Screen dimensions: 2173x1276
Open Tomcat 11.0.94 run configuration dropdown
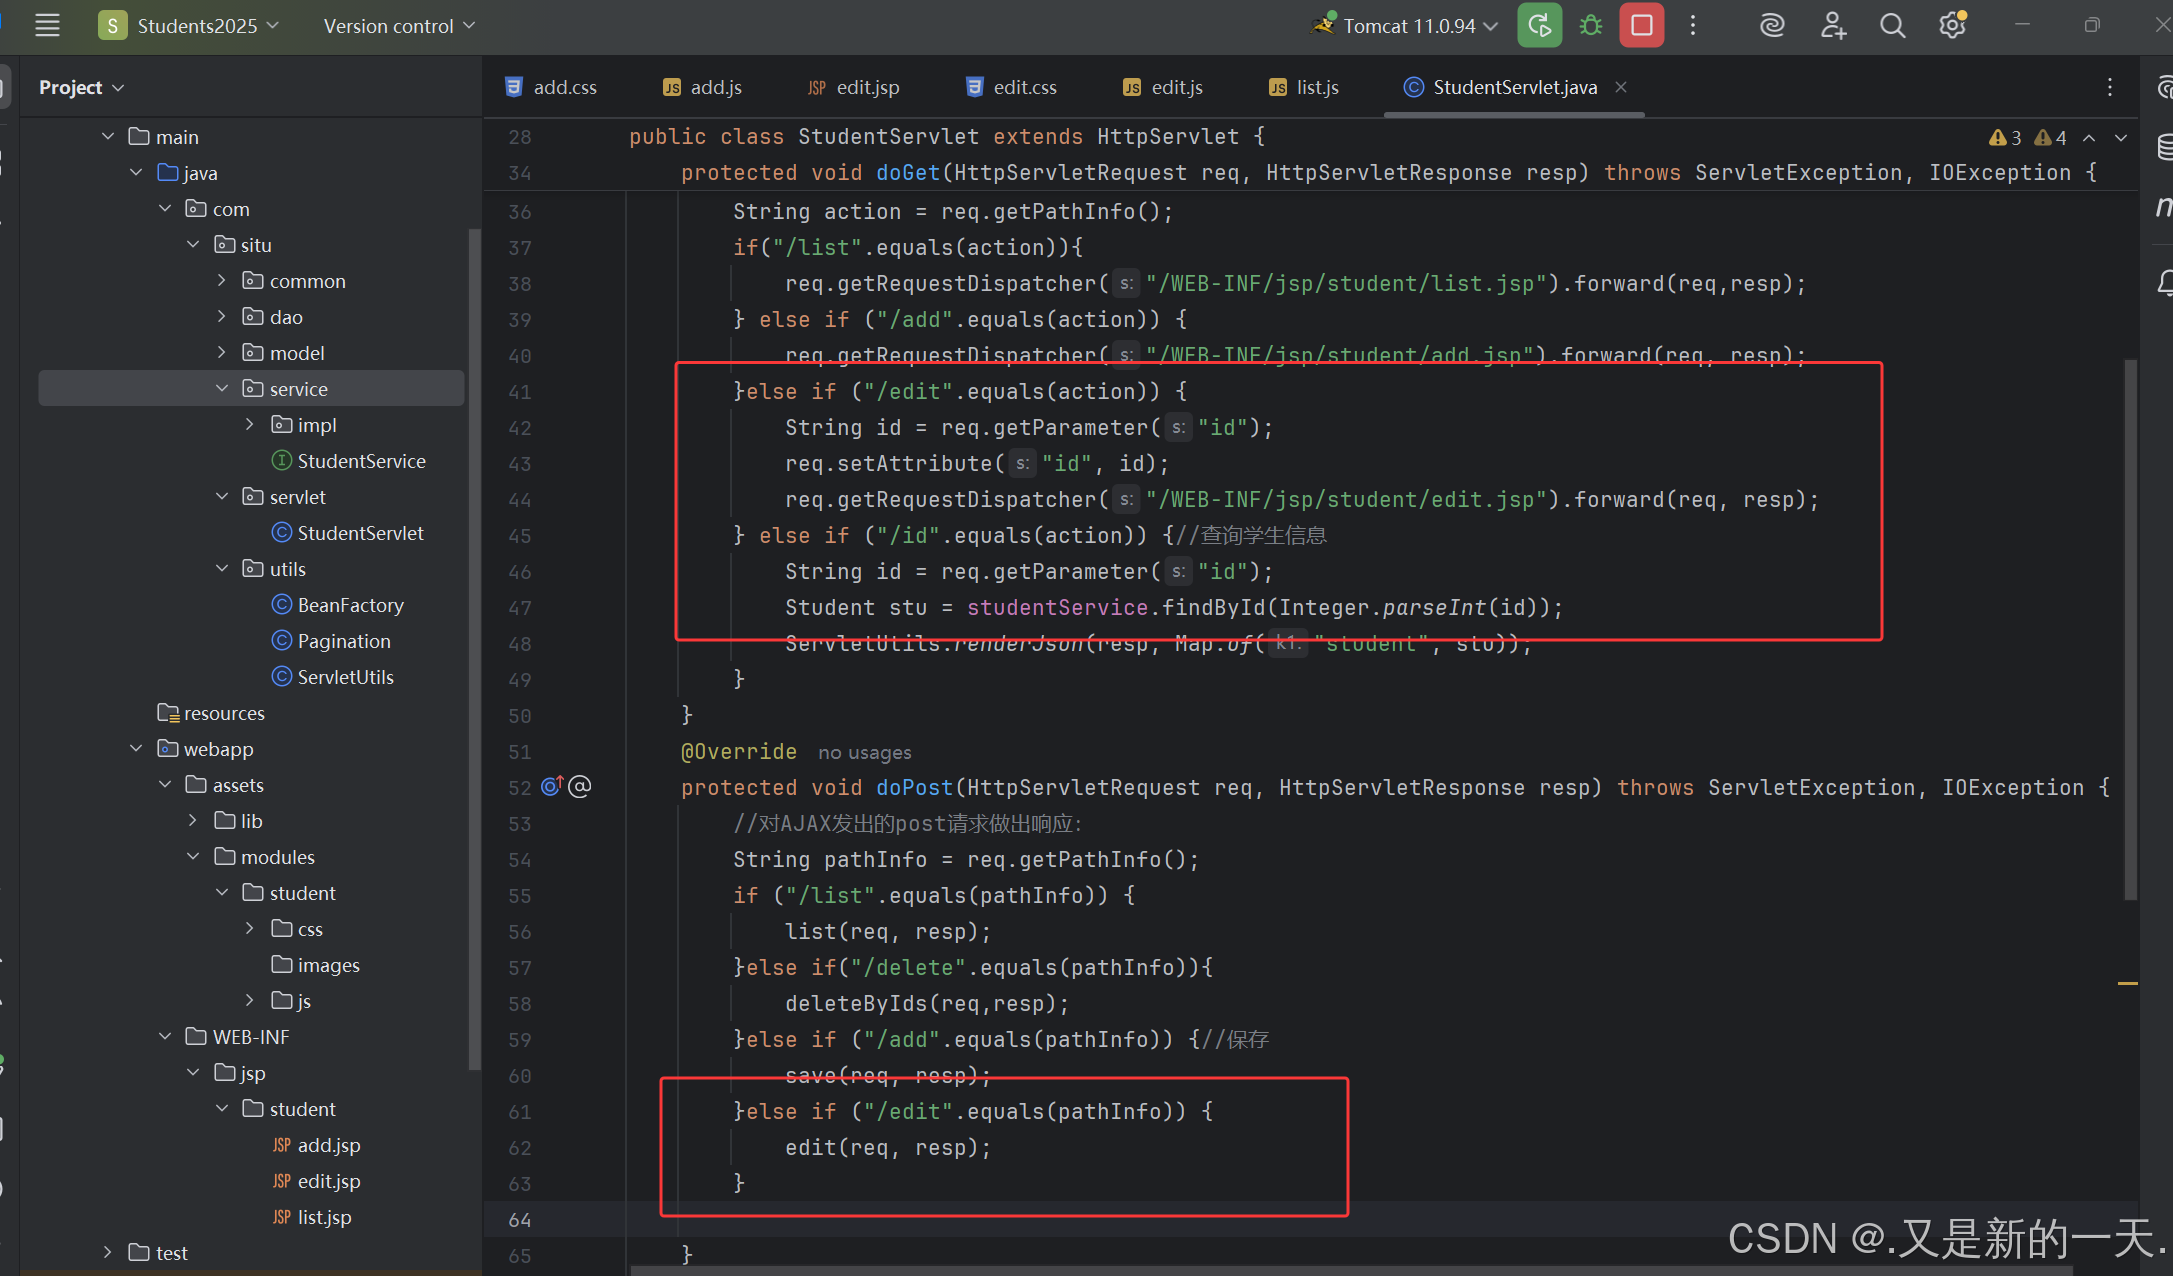click(1404, 26)
